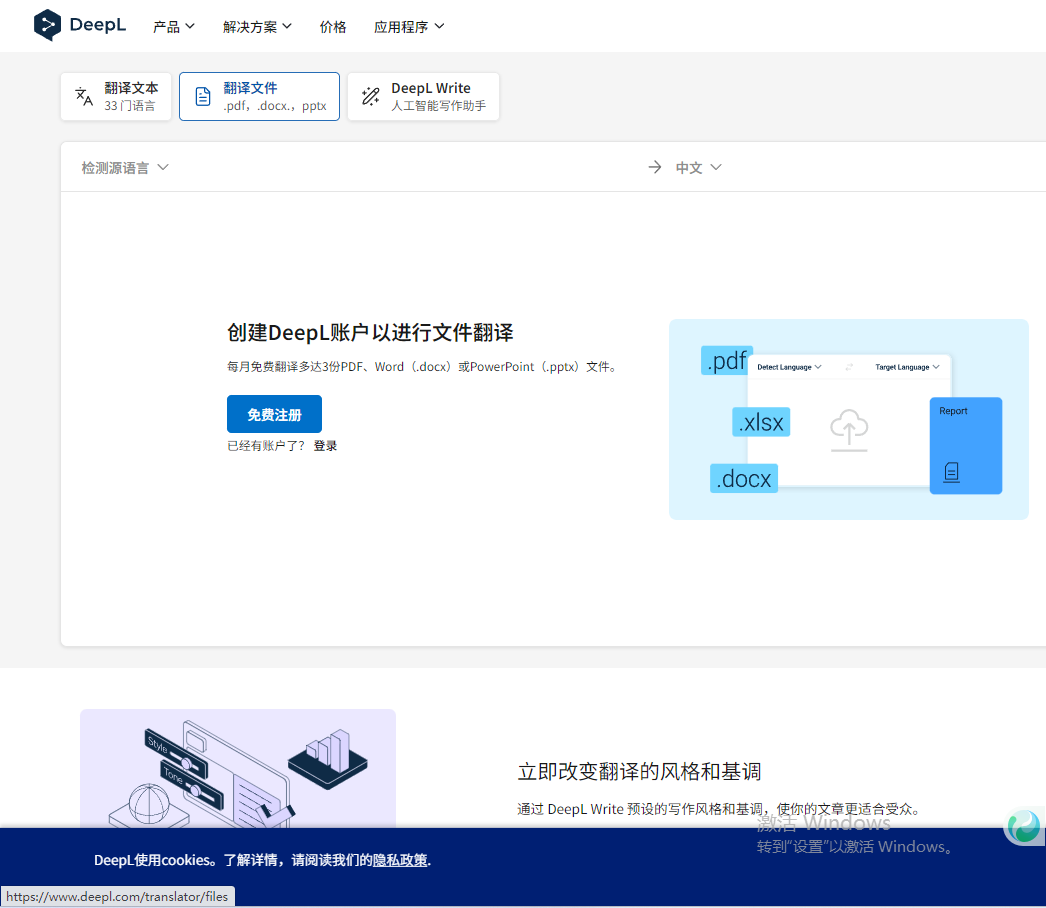The image size is (1046, 908).
Task: Click the DeepL wordmark text
Action: pos(97,25)
